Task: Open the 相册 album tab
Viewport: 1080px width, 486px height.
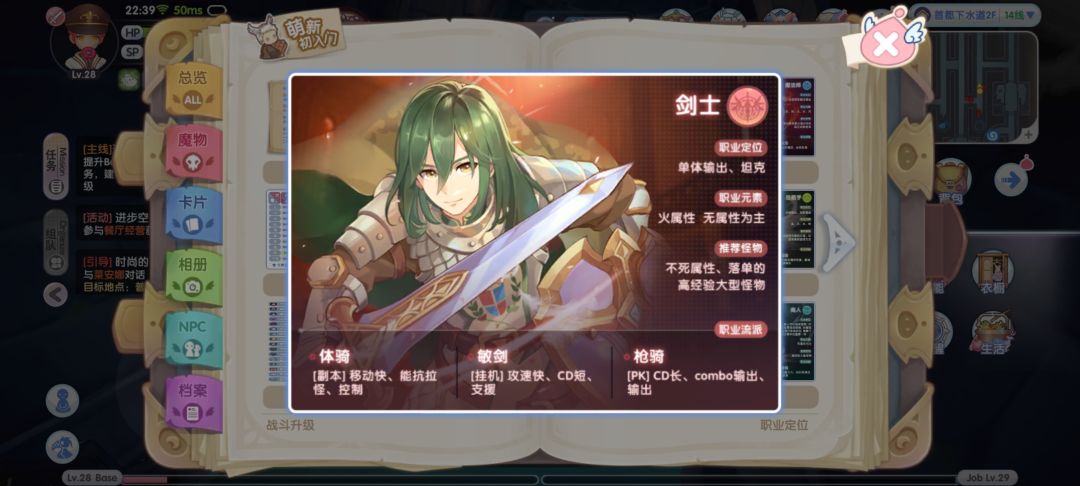Action: 194,277
